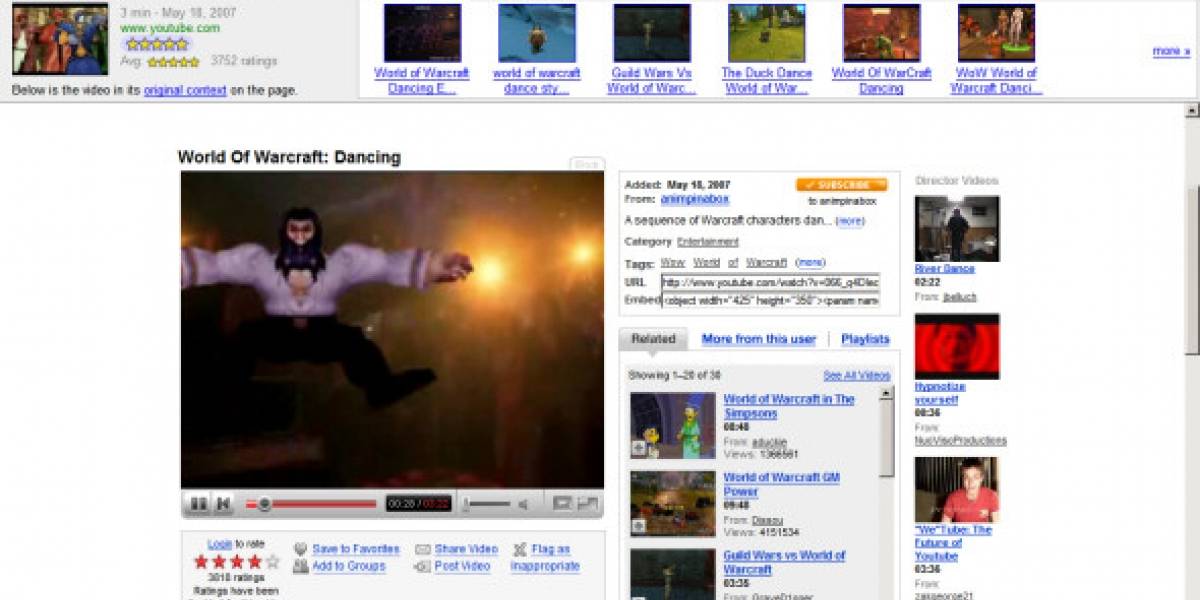1200x600 pixels.
Task: Click the video seek progress bar
Action: click(x=312, y=504)
